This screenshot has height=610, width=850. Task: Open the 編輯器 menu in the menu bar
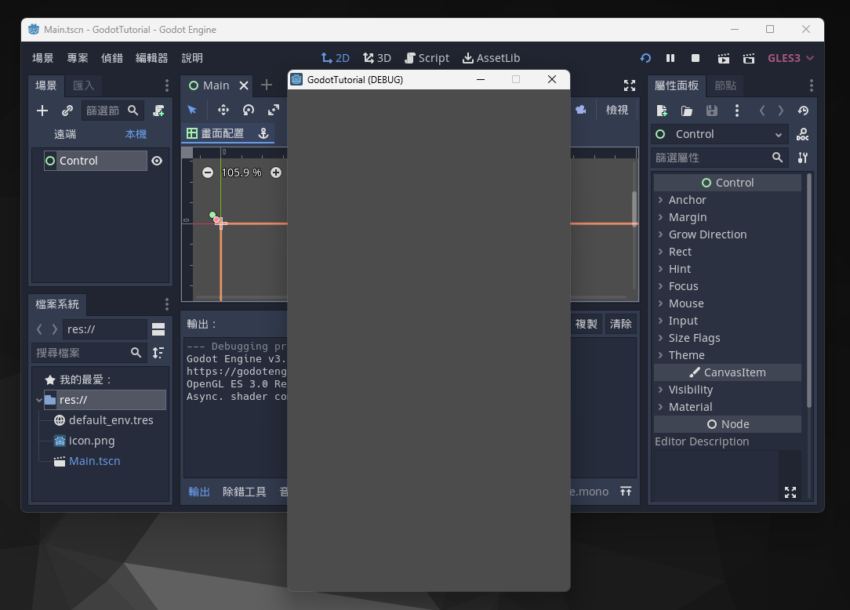(152, 58)
